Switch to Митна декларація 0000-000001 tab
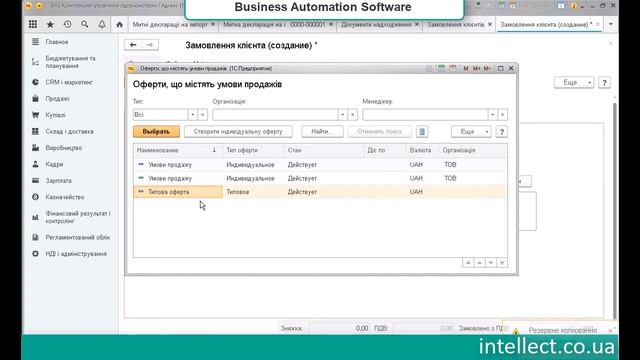 [x=274, y=24]
